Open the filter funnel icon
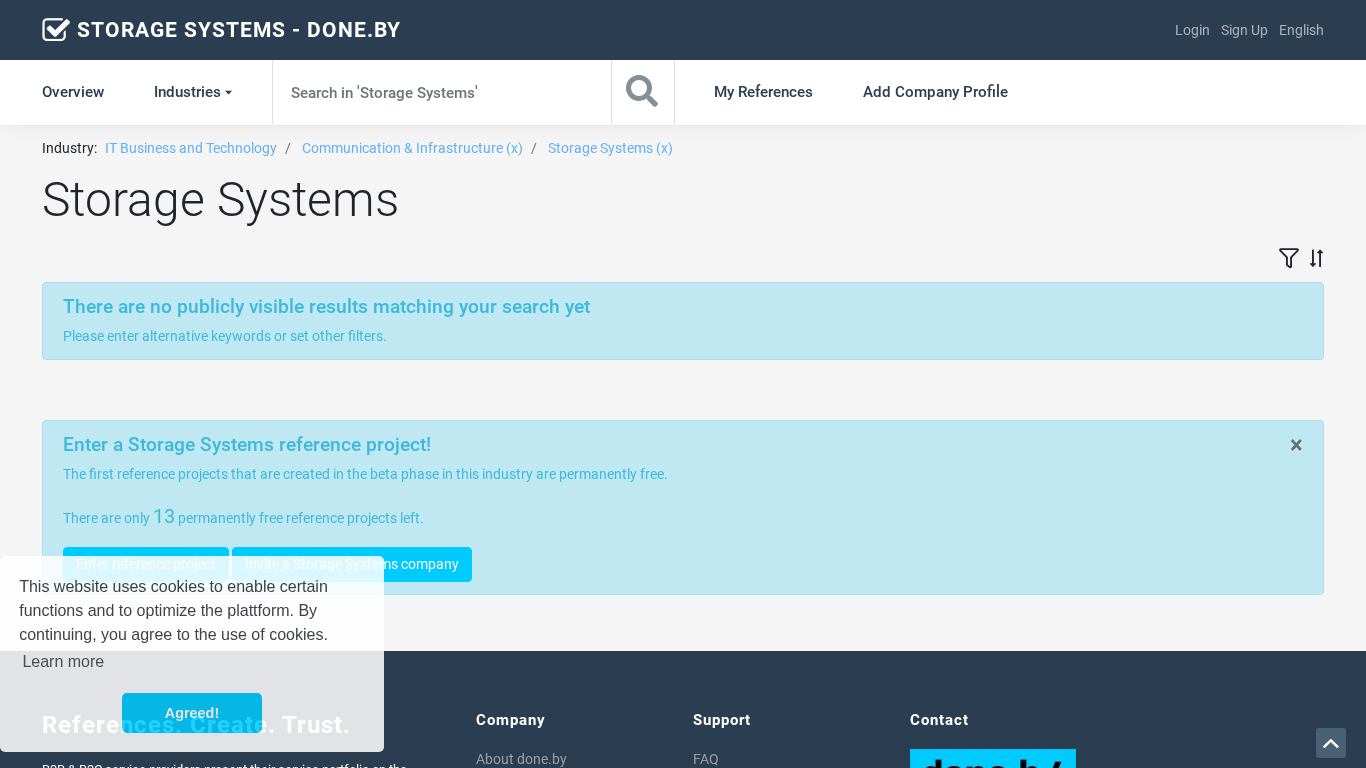 tap(1288, 258)
